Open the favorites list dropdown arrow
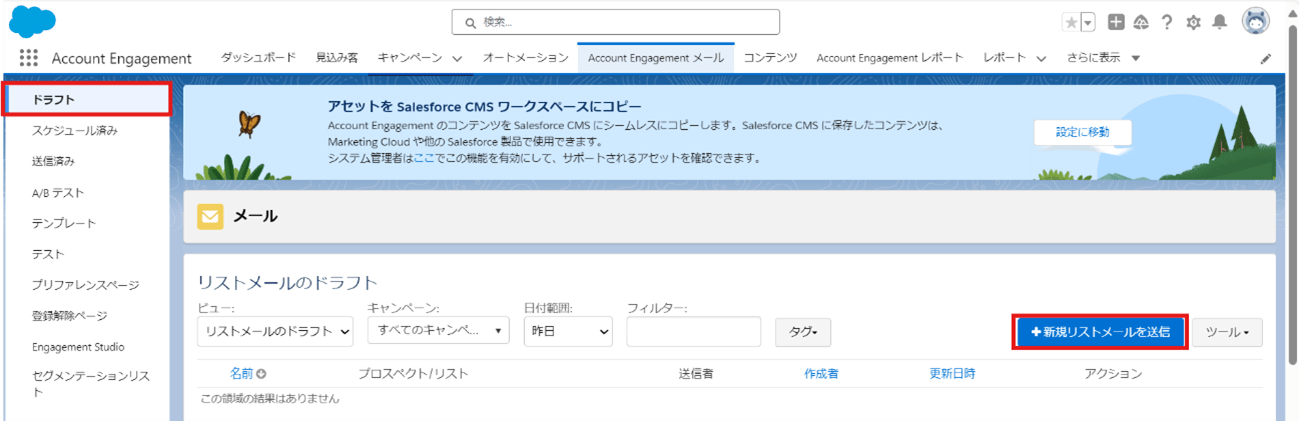1299x421 pixels. [1088, 22]
